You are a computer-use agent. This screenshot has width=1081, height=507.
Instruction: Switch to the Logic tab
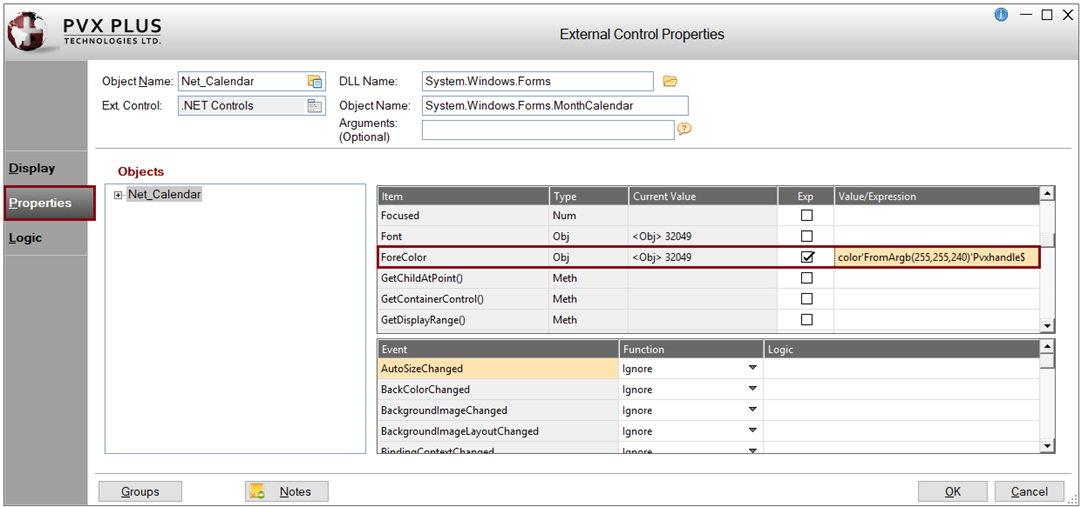pos(26,238)
